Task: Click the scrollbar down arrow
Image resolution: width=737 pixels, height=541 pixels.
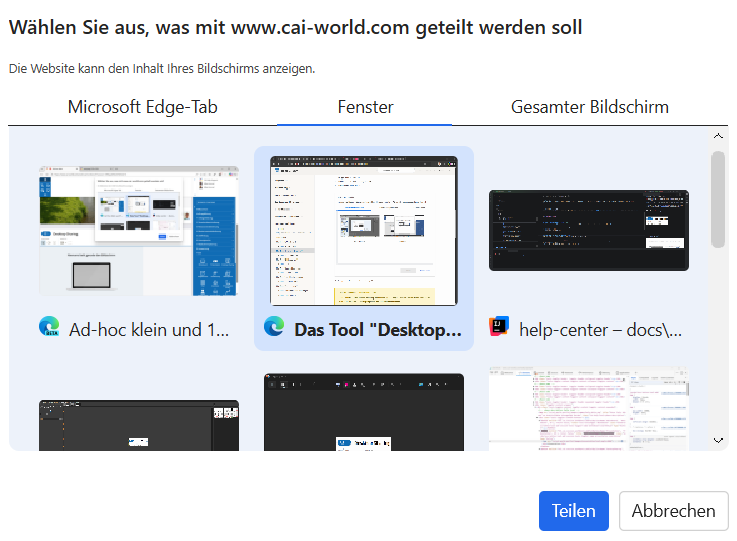Action: pyautogui.click(x=718, y=439)
